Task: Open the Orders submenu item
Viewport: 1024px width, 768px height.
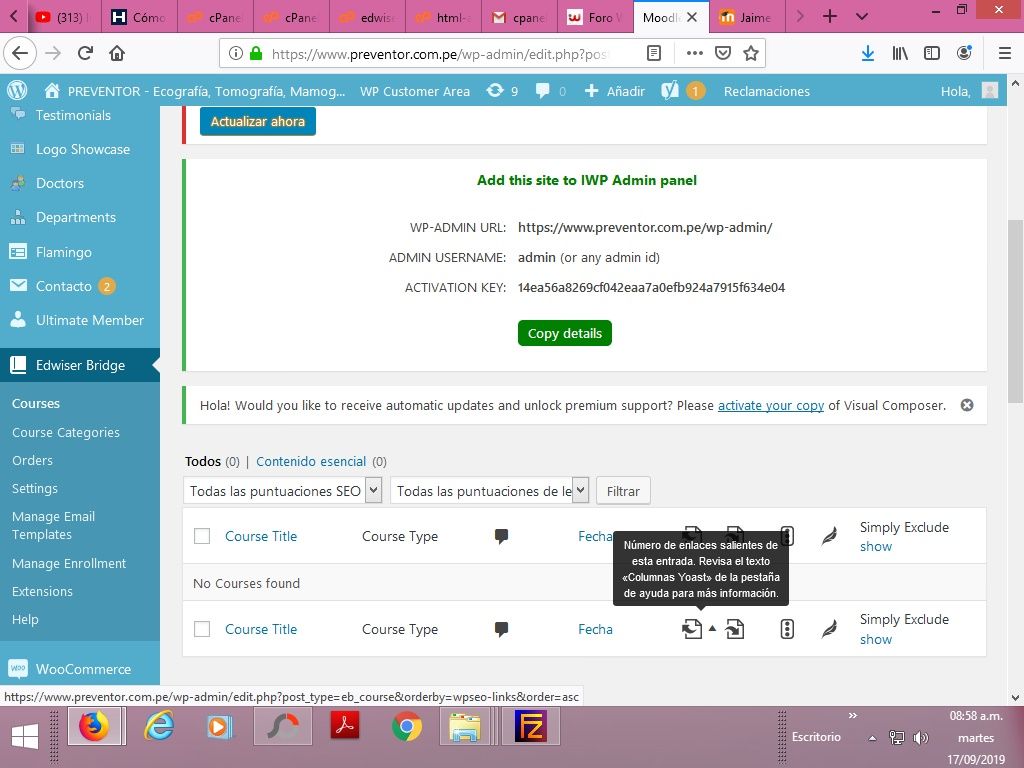Action: [32, 460]
